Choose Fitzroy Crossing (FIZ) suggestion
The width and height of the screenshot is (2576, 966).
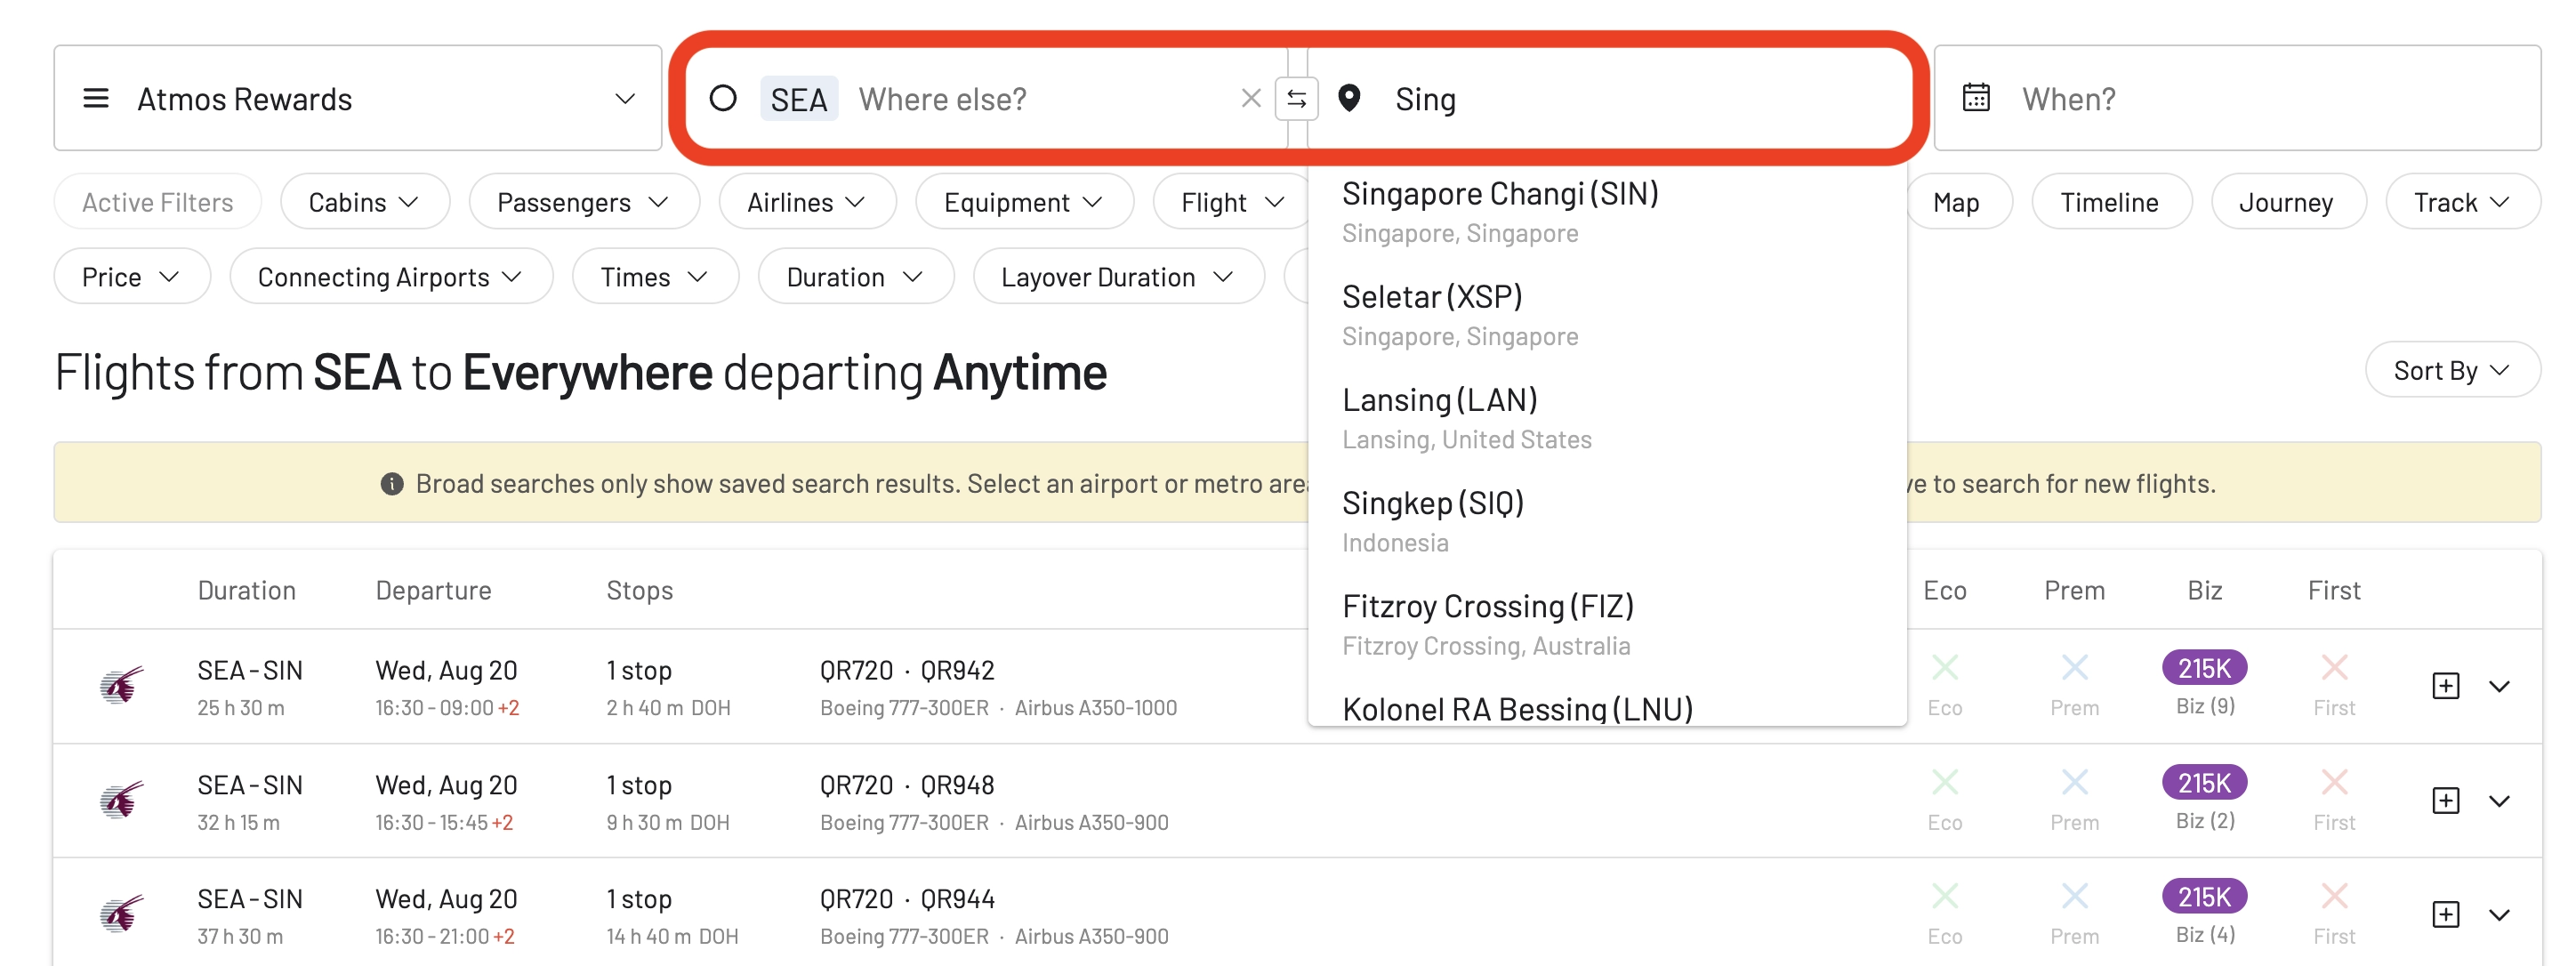point(1607,624)
